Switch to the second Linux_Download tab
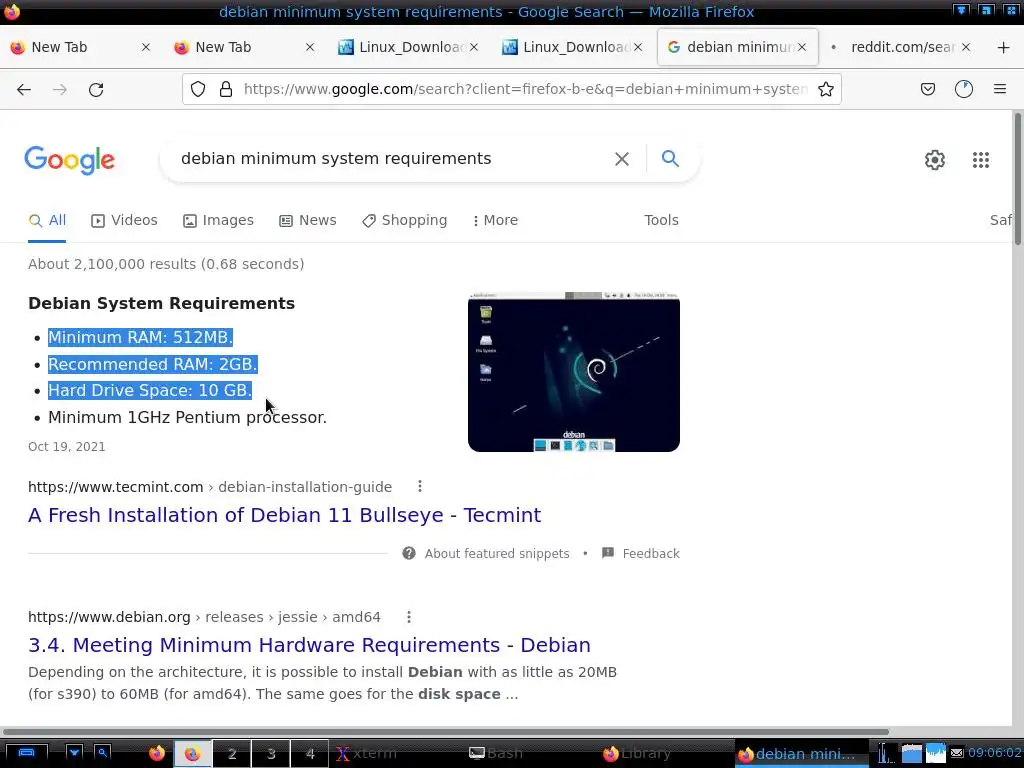 [x=573, y=47]
